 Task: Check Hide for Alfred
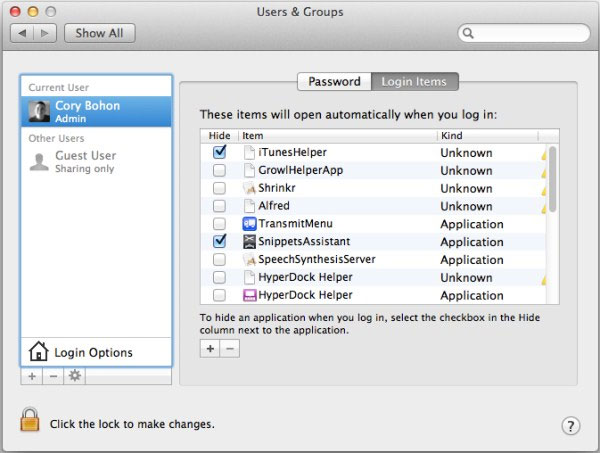[219, 206]
